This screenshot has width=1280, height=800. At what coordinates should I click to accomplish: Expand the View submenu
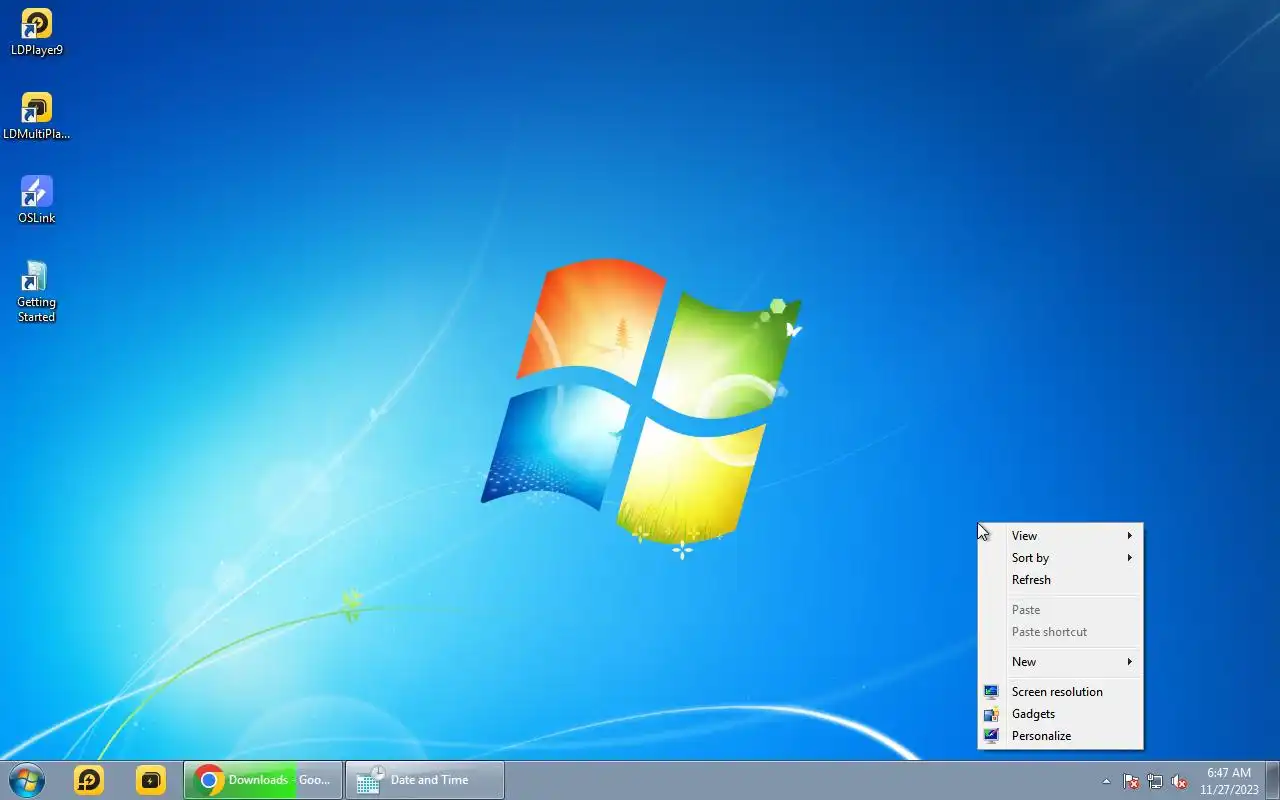point(1060,536)
